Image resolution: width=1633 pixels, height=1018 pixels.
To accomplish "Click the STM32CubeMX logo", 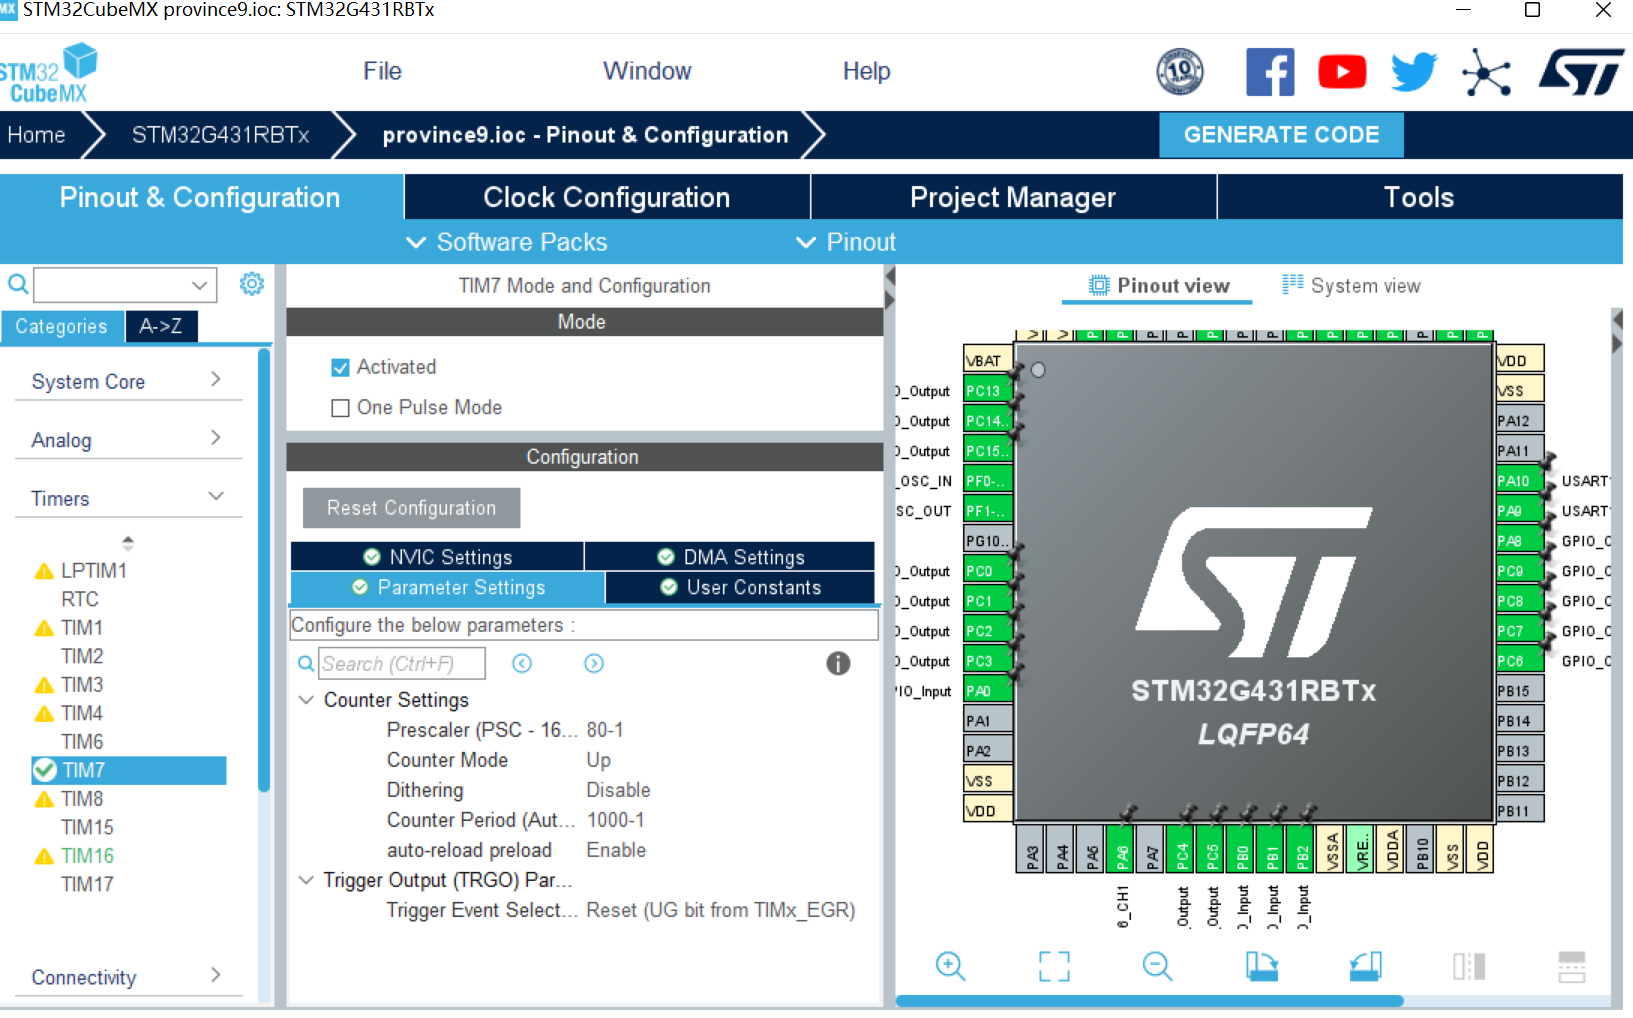I will click(x=49, y=72).
